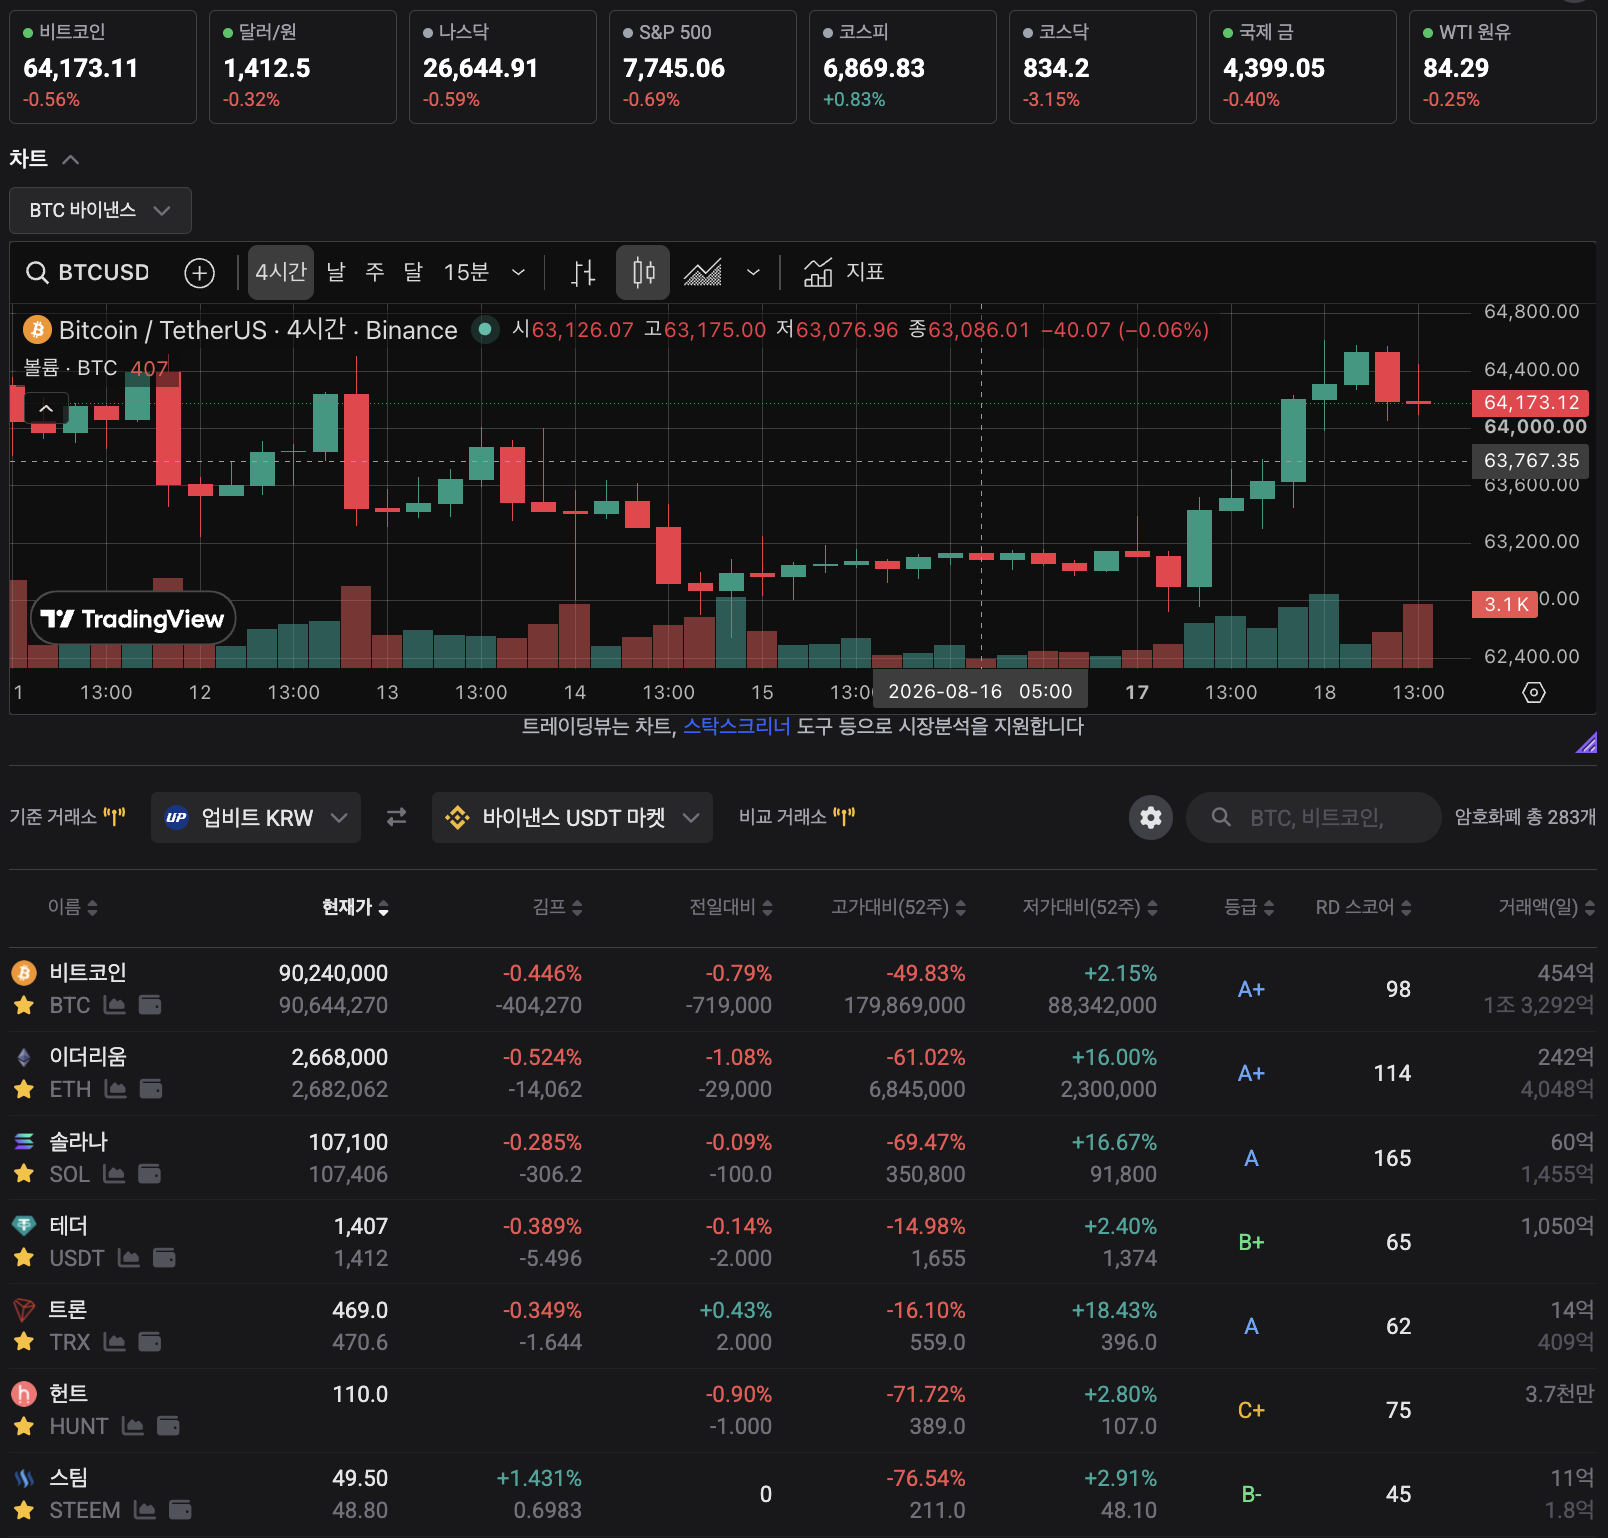The image size is (1608, 1538).
Task: Open the 비트코인 ticker card
Action: (103, 67)
